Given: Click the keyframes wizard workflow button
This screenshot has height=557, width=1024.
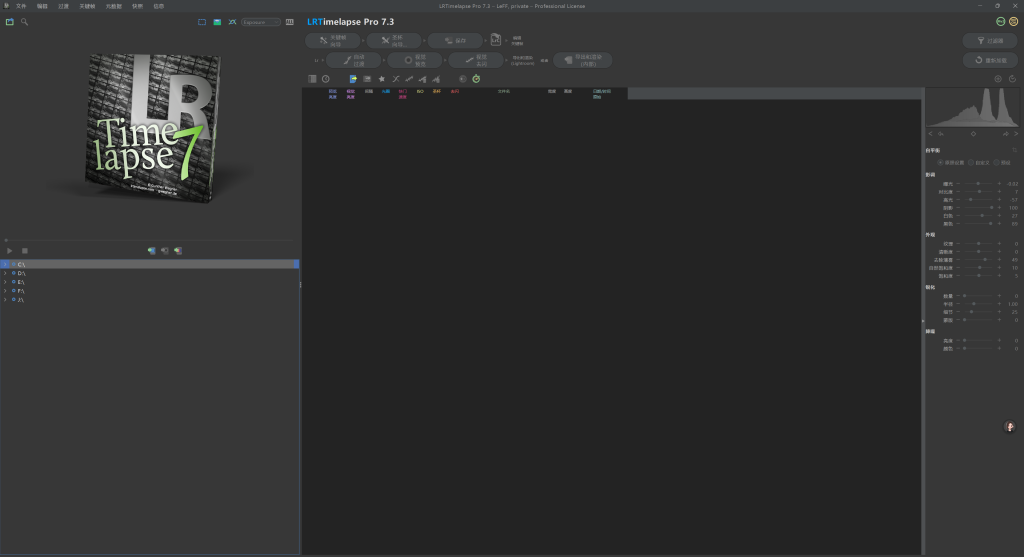Looking at the screenshot, I should (x=333, y=41).
